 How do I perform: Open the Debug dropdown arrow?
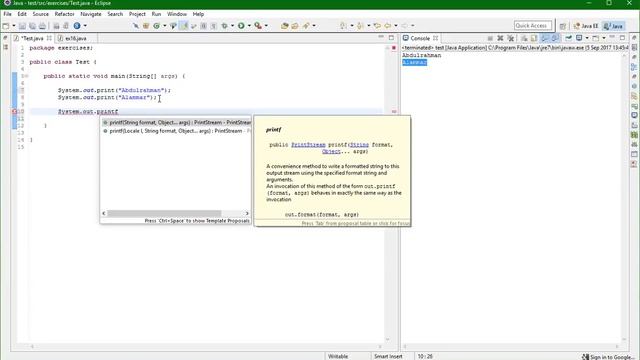coord(232,26)
